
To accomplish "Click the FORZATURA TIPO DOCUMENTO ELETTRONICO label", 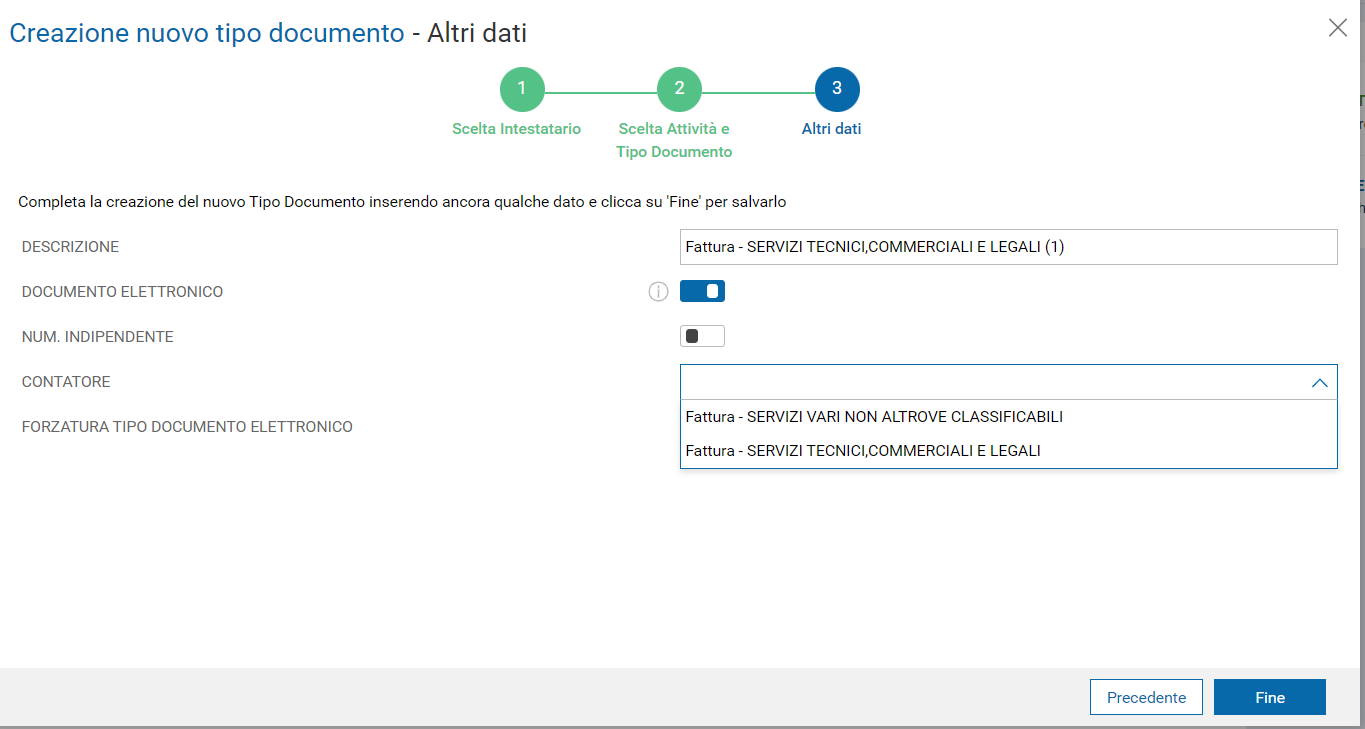I will [x=187, y=427].
